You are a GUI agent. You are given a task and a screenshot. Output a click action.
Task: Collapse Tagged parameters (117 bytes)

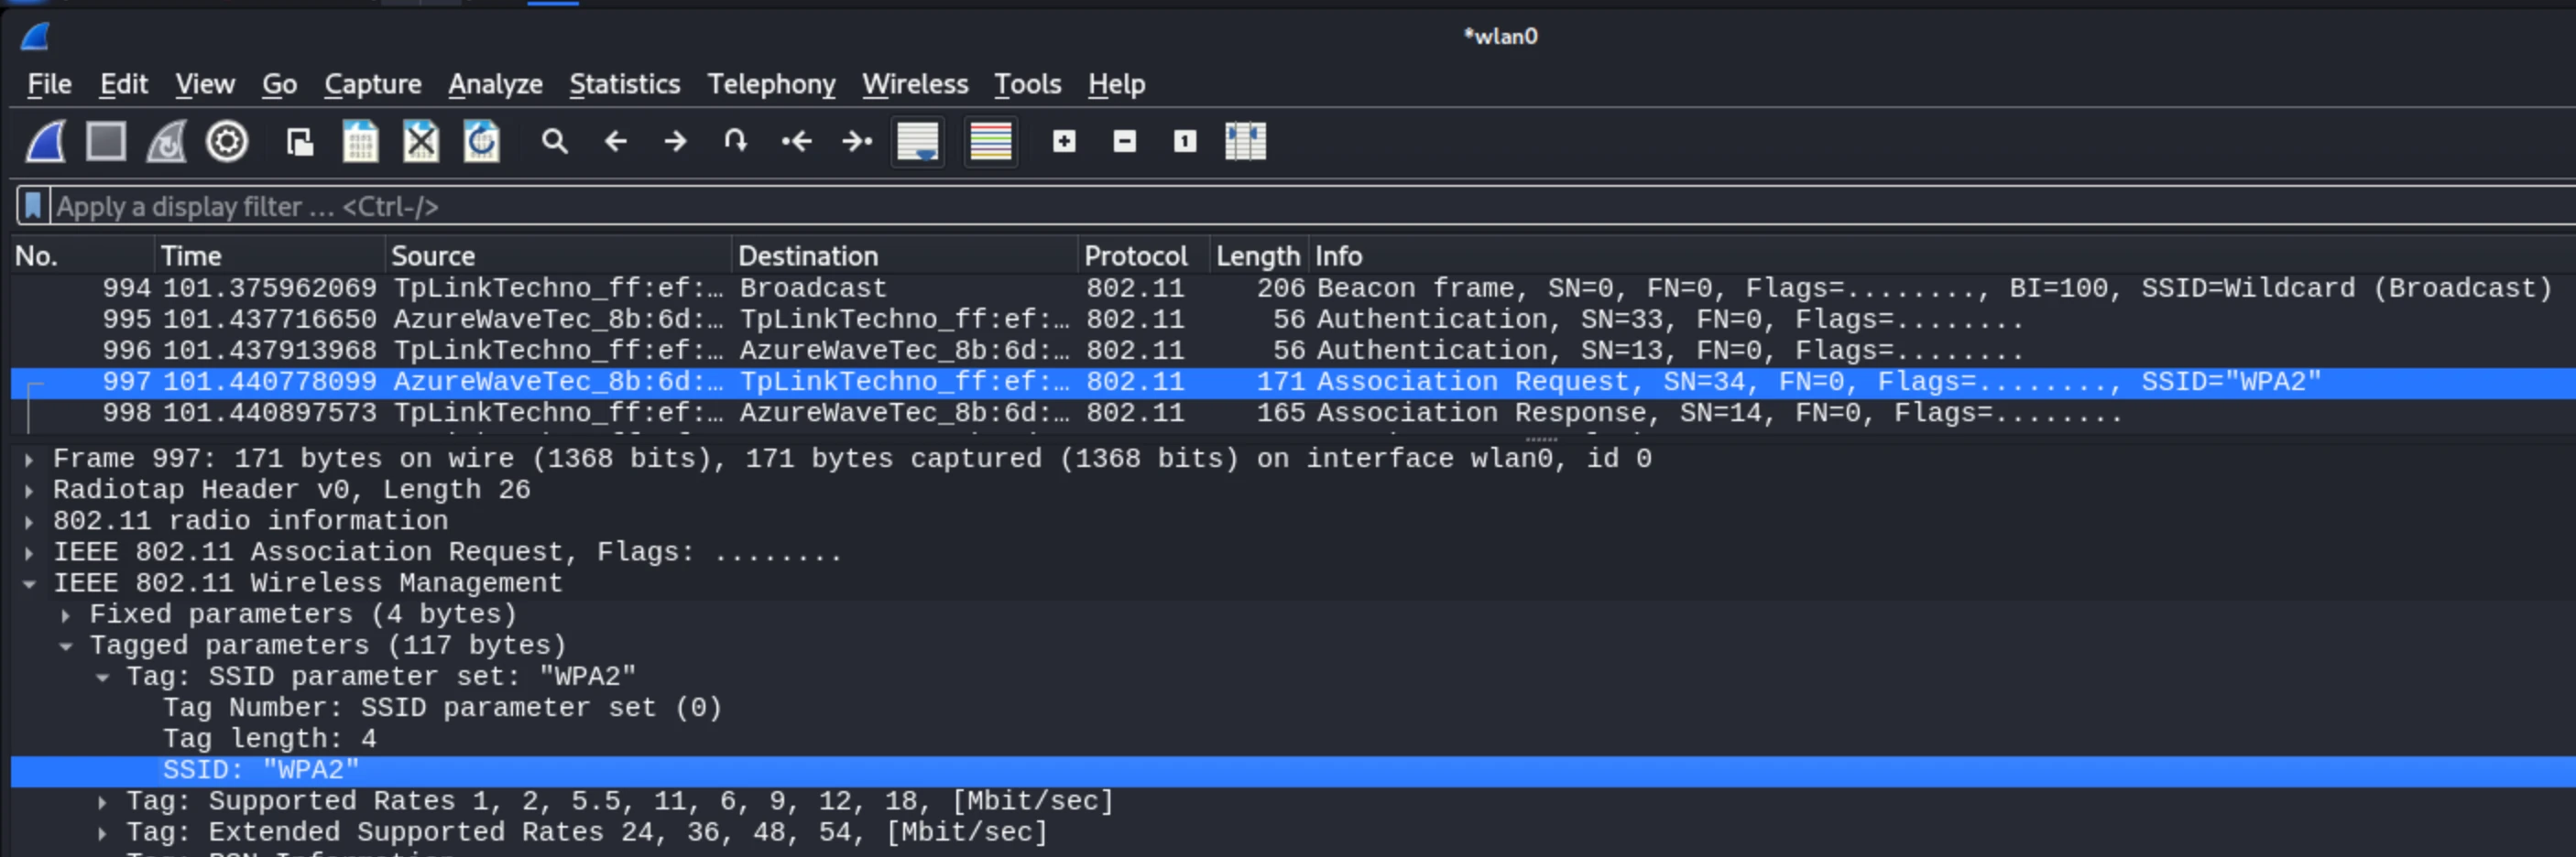pos(66,646)
